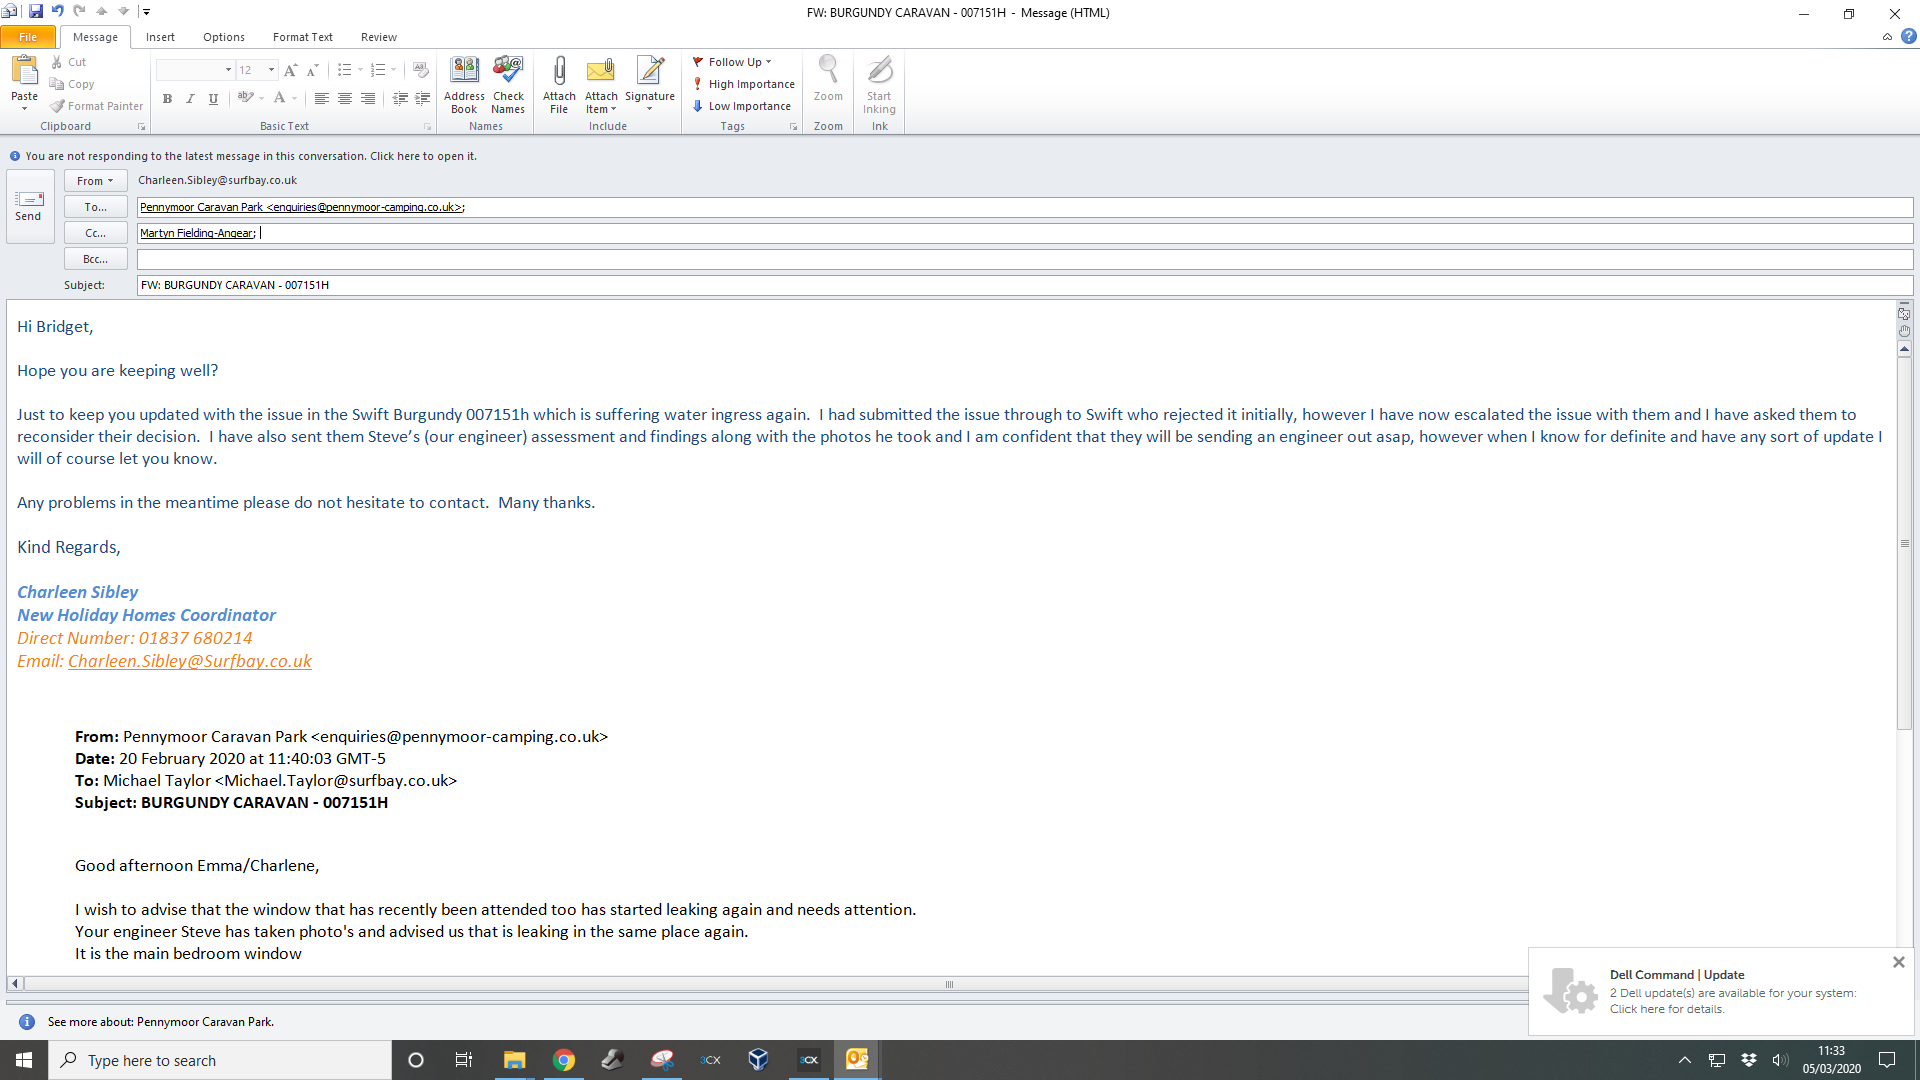
Task: Click the Grow Font icon
Action: point(290,70)
